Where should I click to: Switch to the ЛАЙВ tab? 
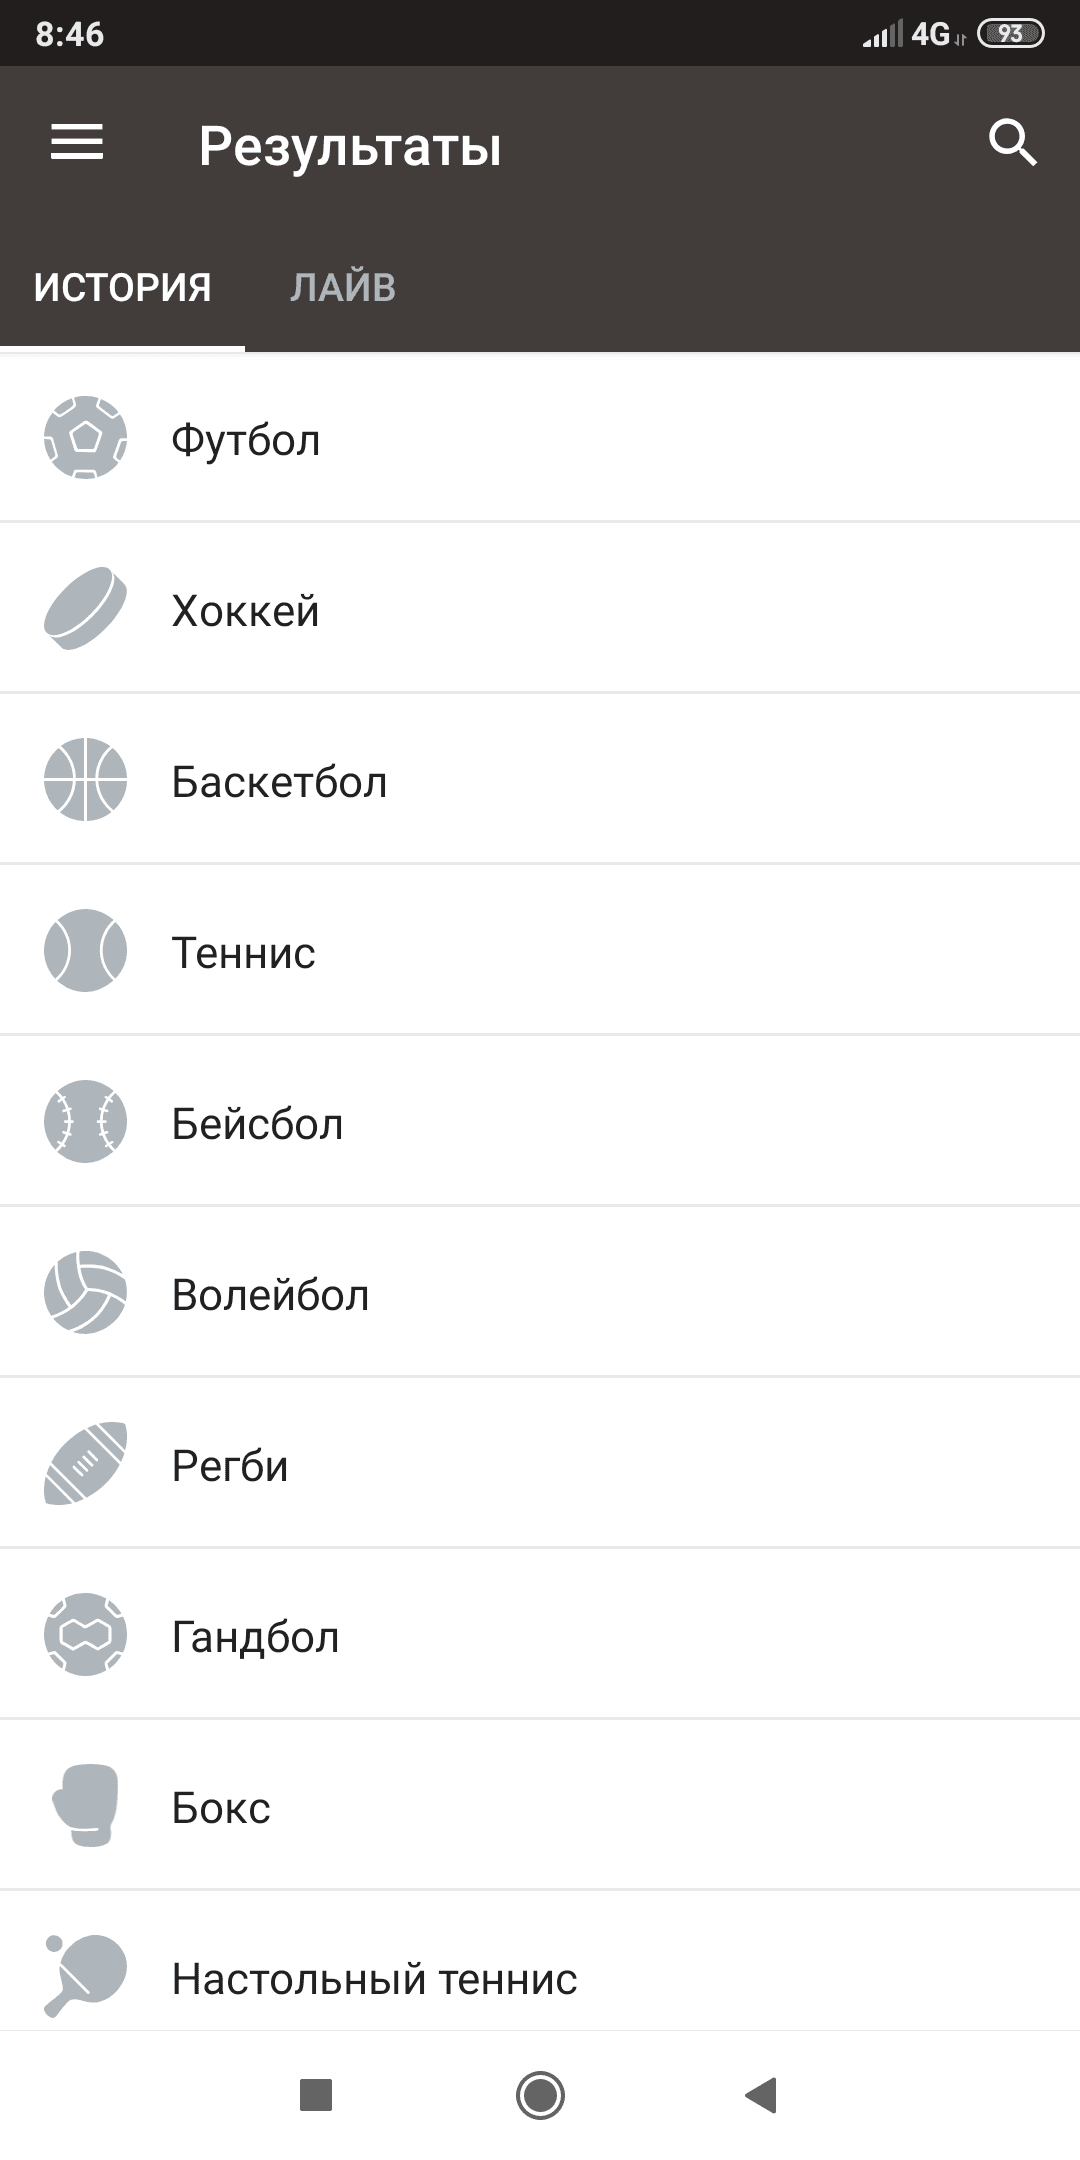[343, 288]
